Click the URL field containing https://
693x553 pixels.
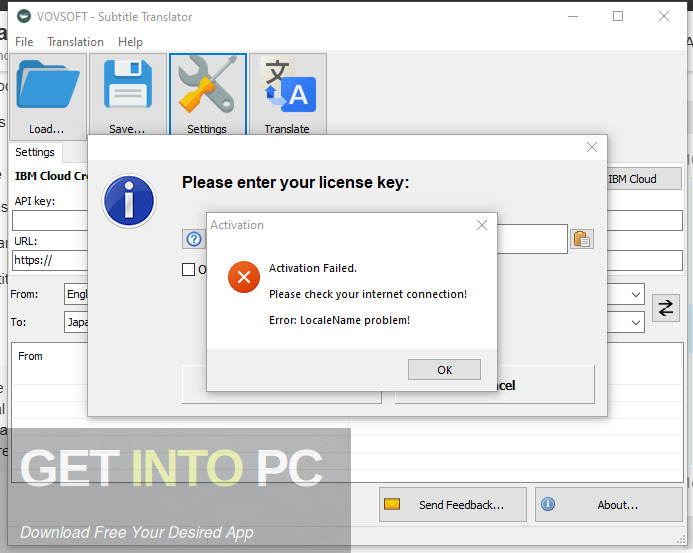tap(50, 260)
